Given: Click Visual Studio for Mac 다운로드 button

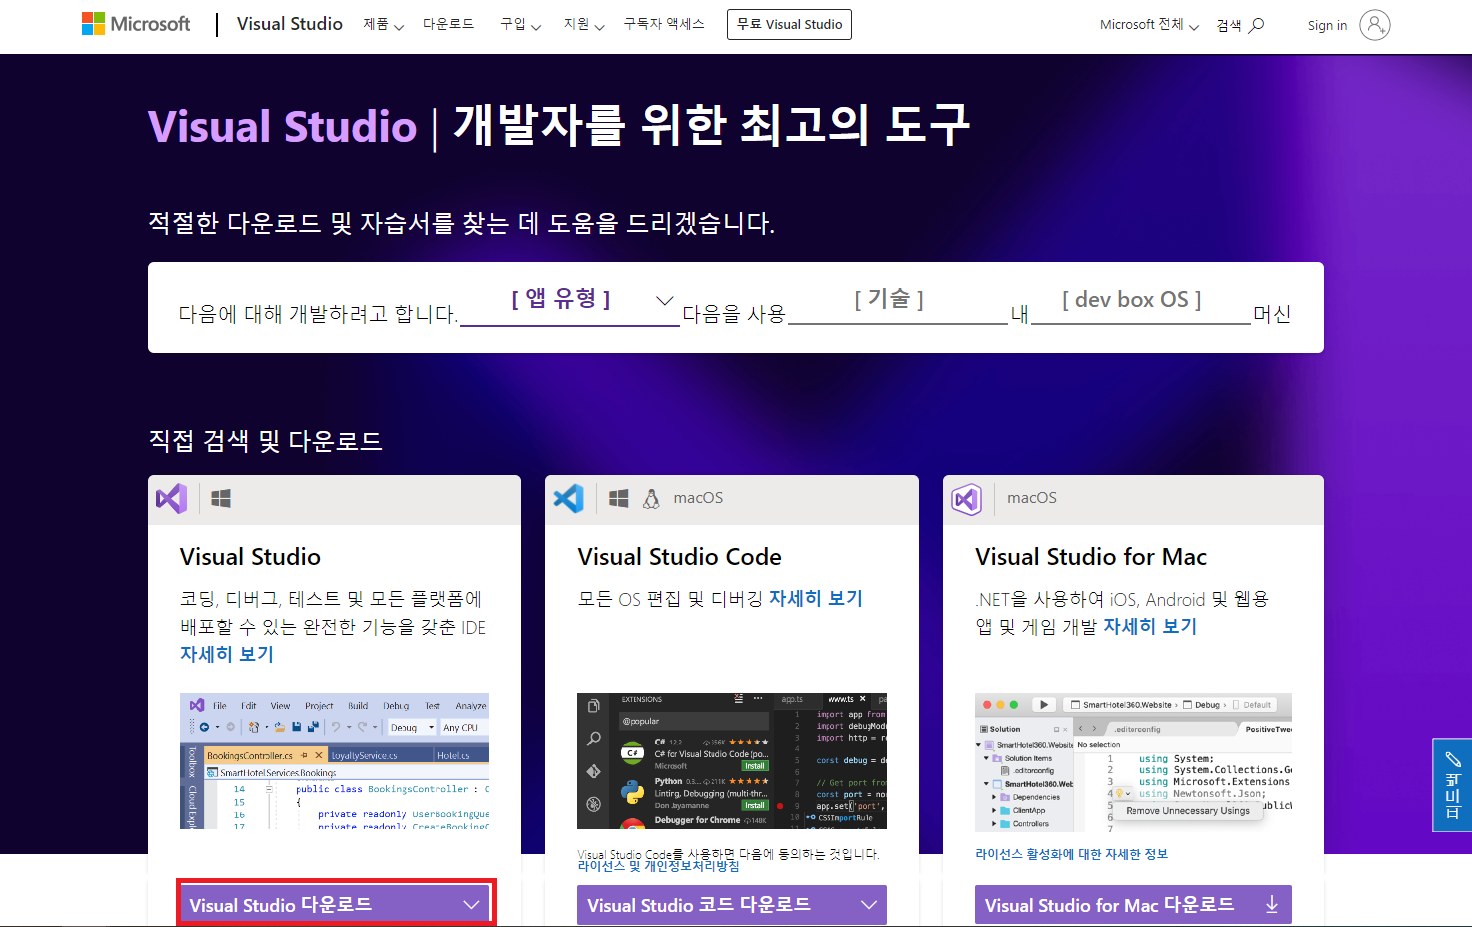Looking at the screenshot, I should 1133,905.
